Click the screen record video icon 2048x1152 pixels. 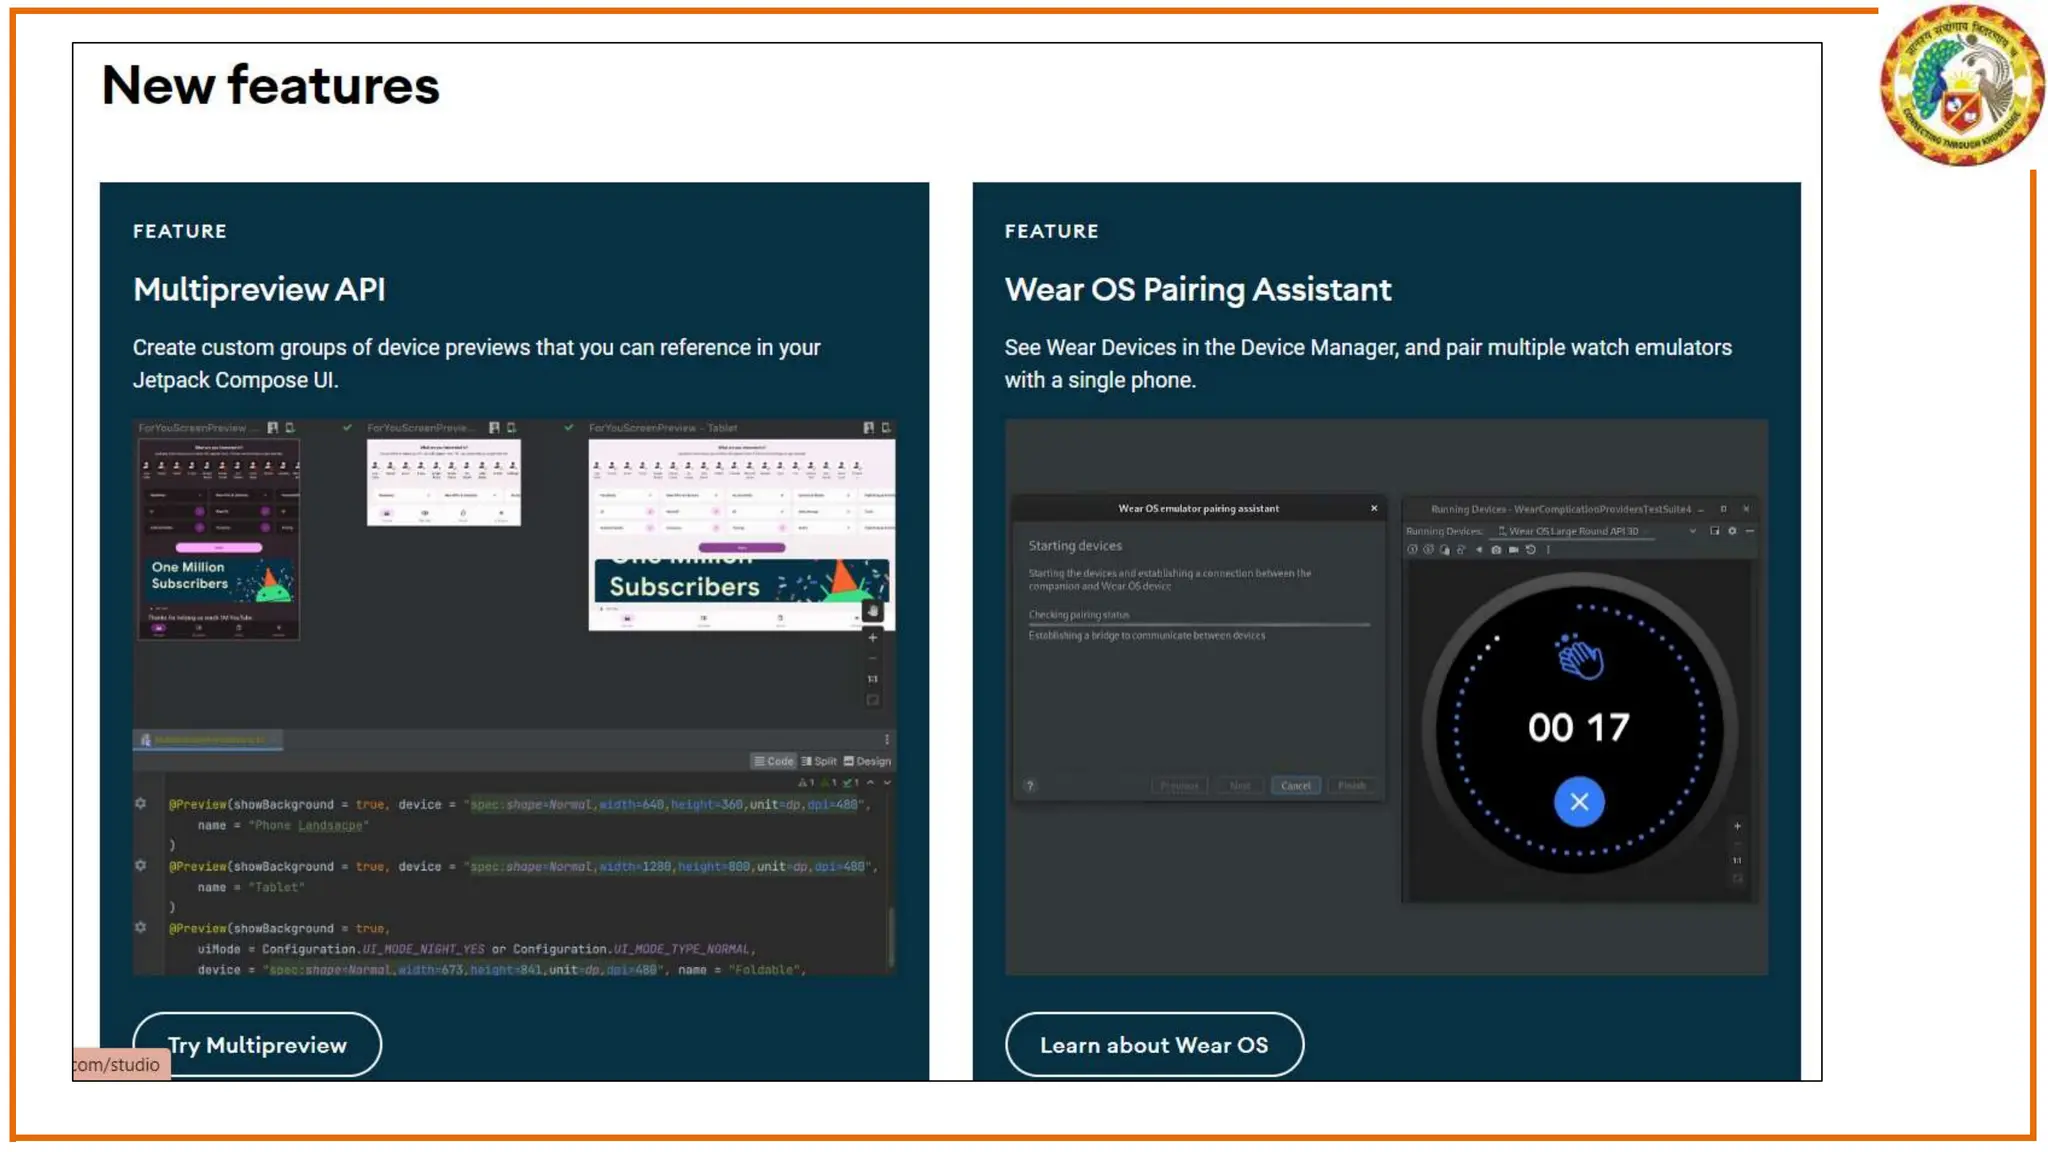coord(1513,550)
